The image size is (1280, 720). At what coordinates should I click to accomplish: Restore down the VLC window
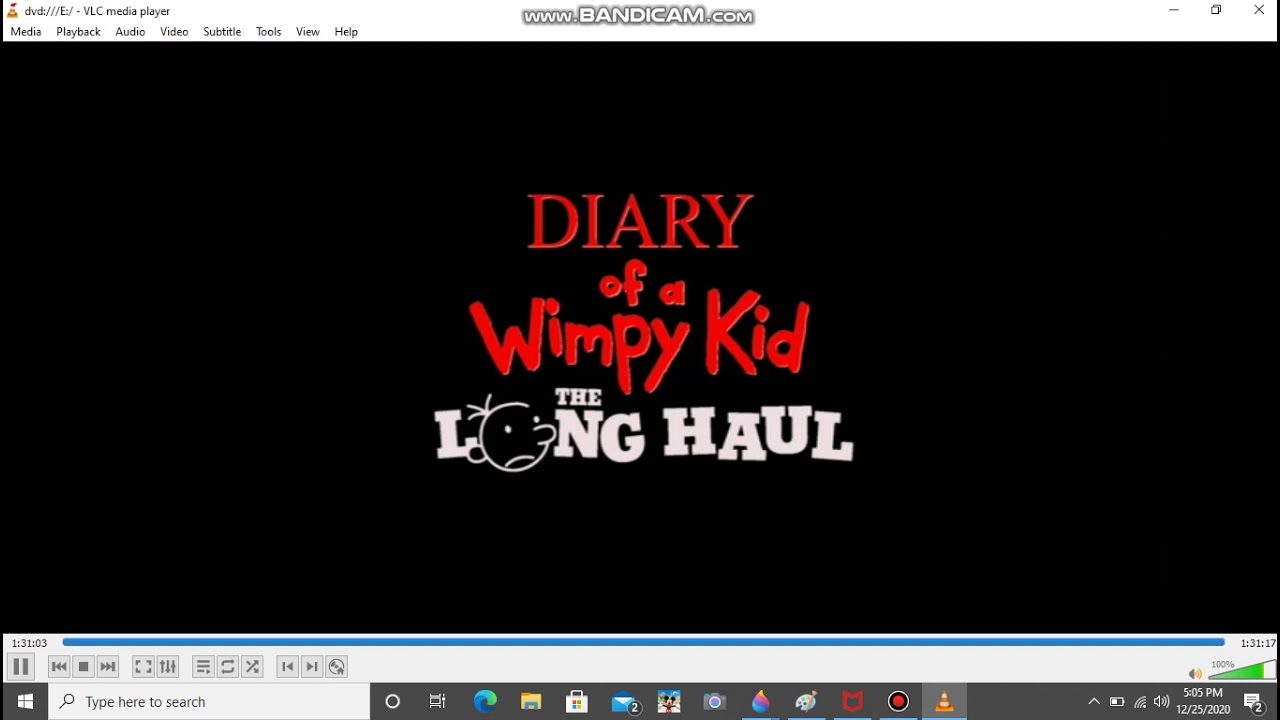(x=1216, y=10)
